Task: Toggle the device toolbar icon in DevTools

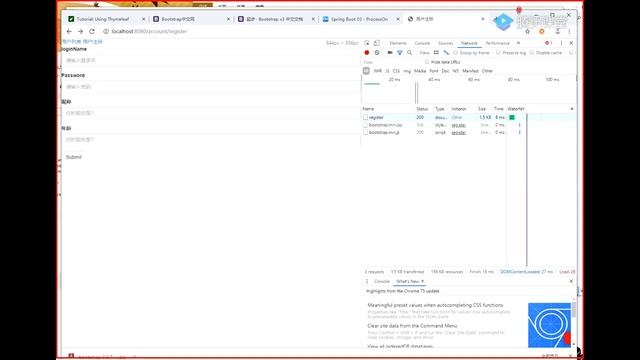Action: tap(377, 43)
